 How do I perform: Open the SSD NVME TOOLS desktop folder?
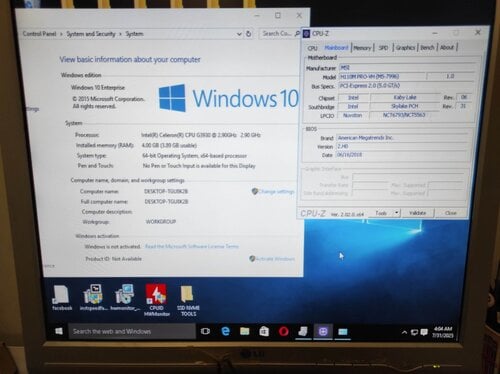188,300
